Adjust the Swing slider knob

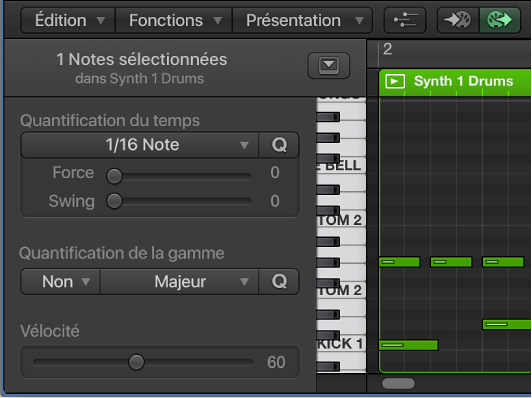point(114,201)
